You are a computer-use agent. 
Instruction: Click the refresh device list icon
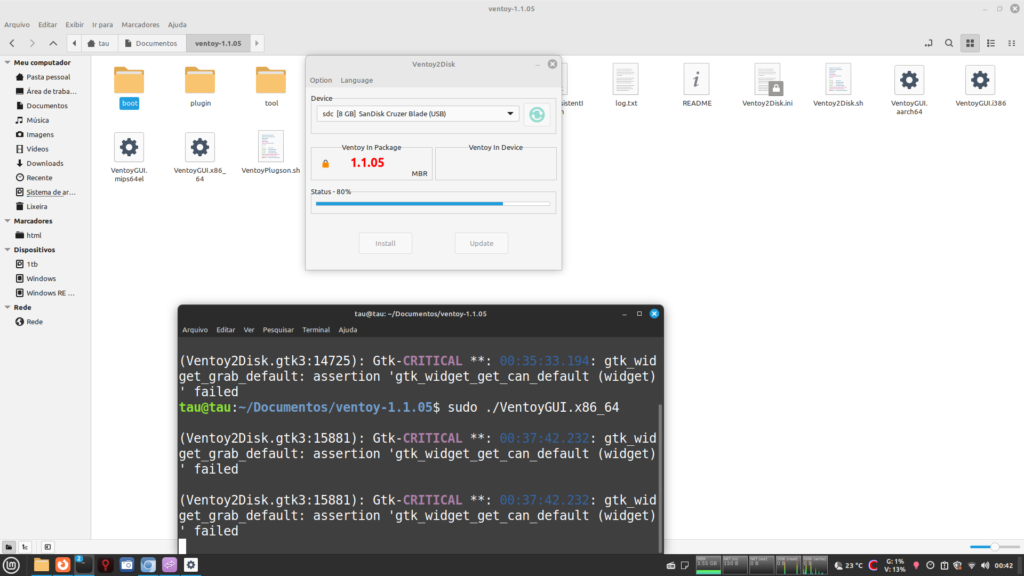click(537, 114)
